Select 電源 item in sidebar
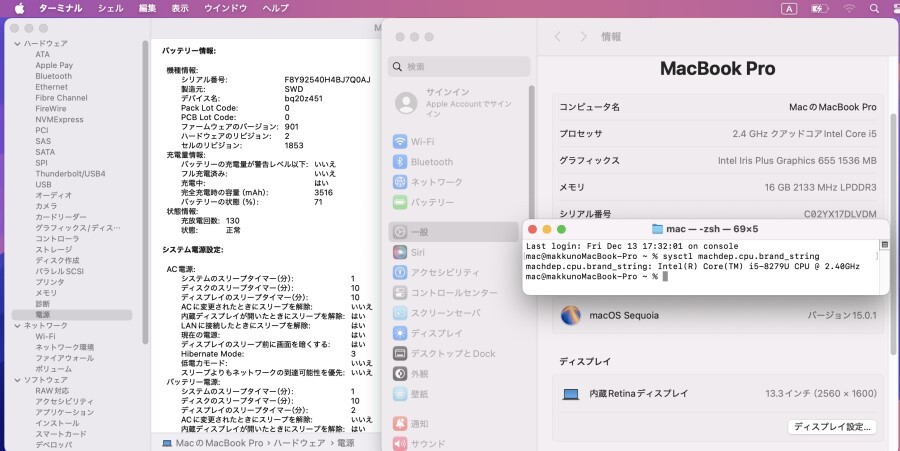Viewport: 900px width, 451px height. click(x=72, y=314)
